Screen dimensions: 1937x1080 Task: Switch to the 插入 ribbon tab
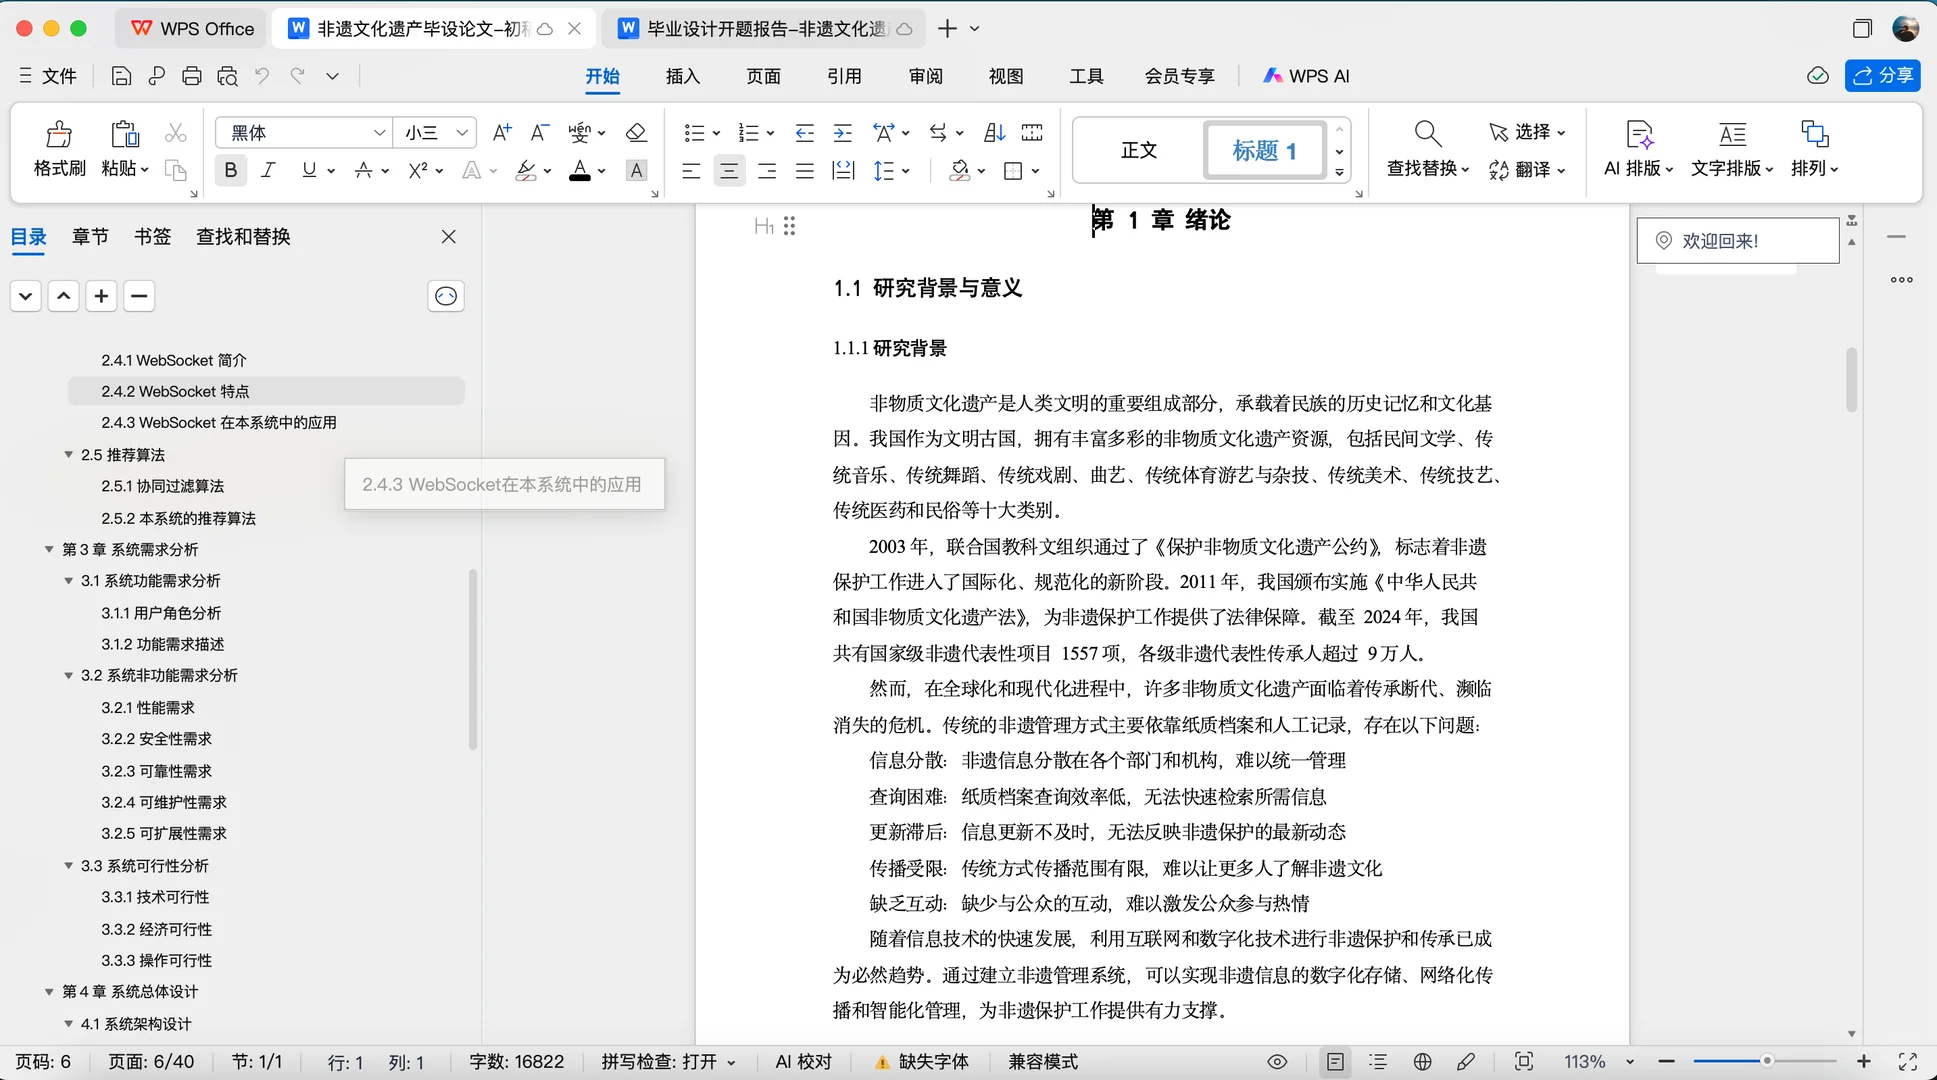pyautogui.click(x=681, y=75)
